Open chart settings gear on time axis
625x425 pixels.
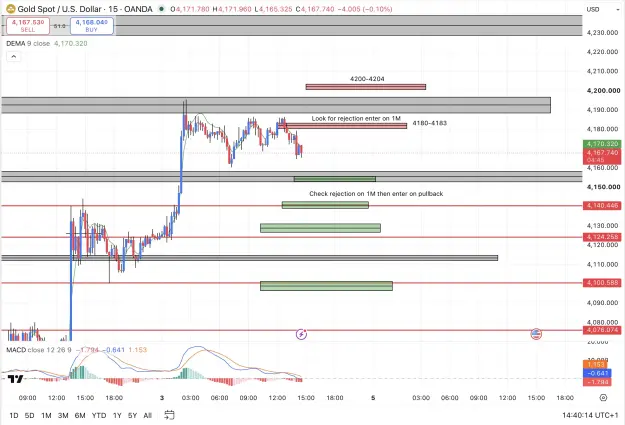click(x=603, y=397)
